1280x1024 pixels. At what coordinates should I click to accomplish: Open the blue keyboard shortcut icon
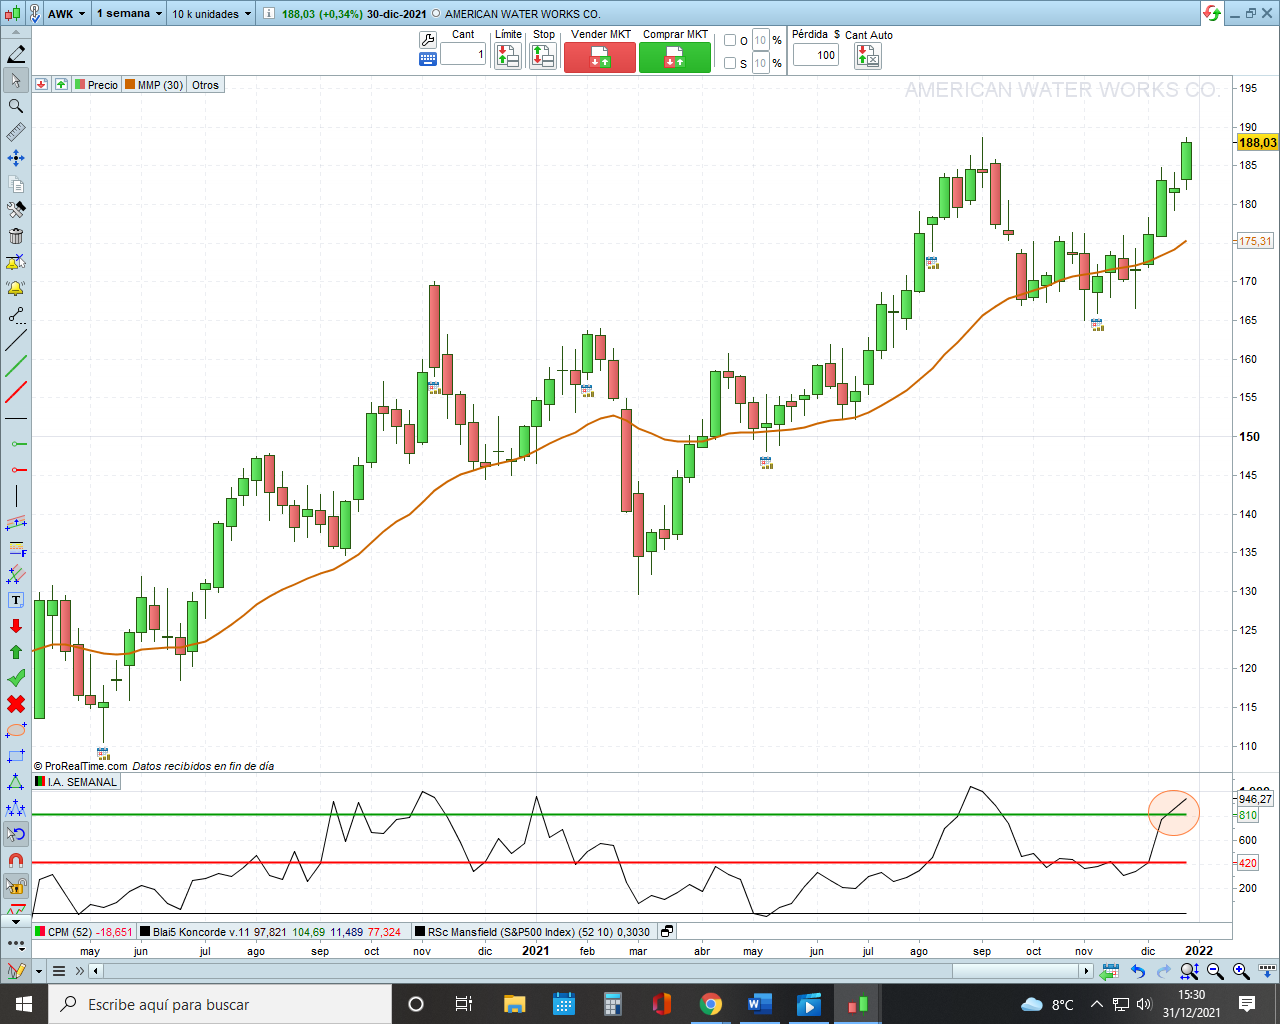click(428, 59)
